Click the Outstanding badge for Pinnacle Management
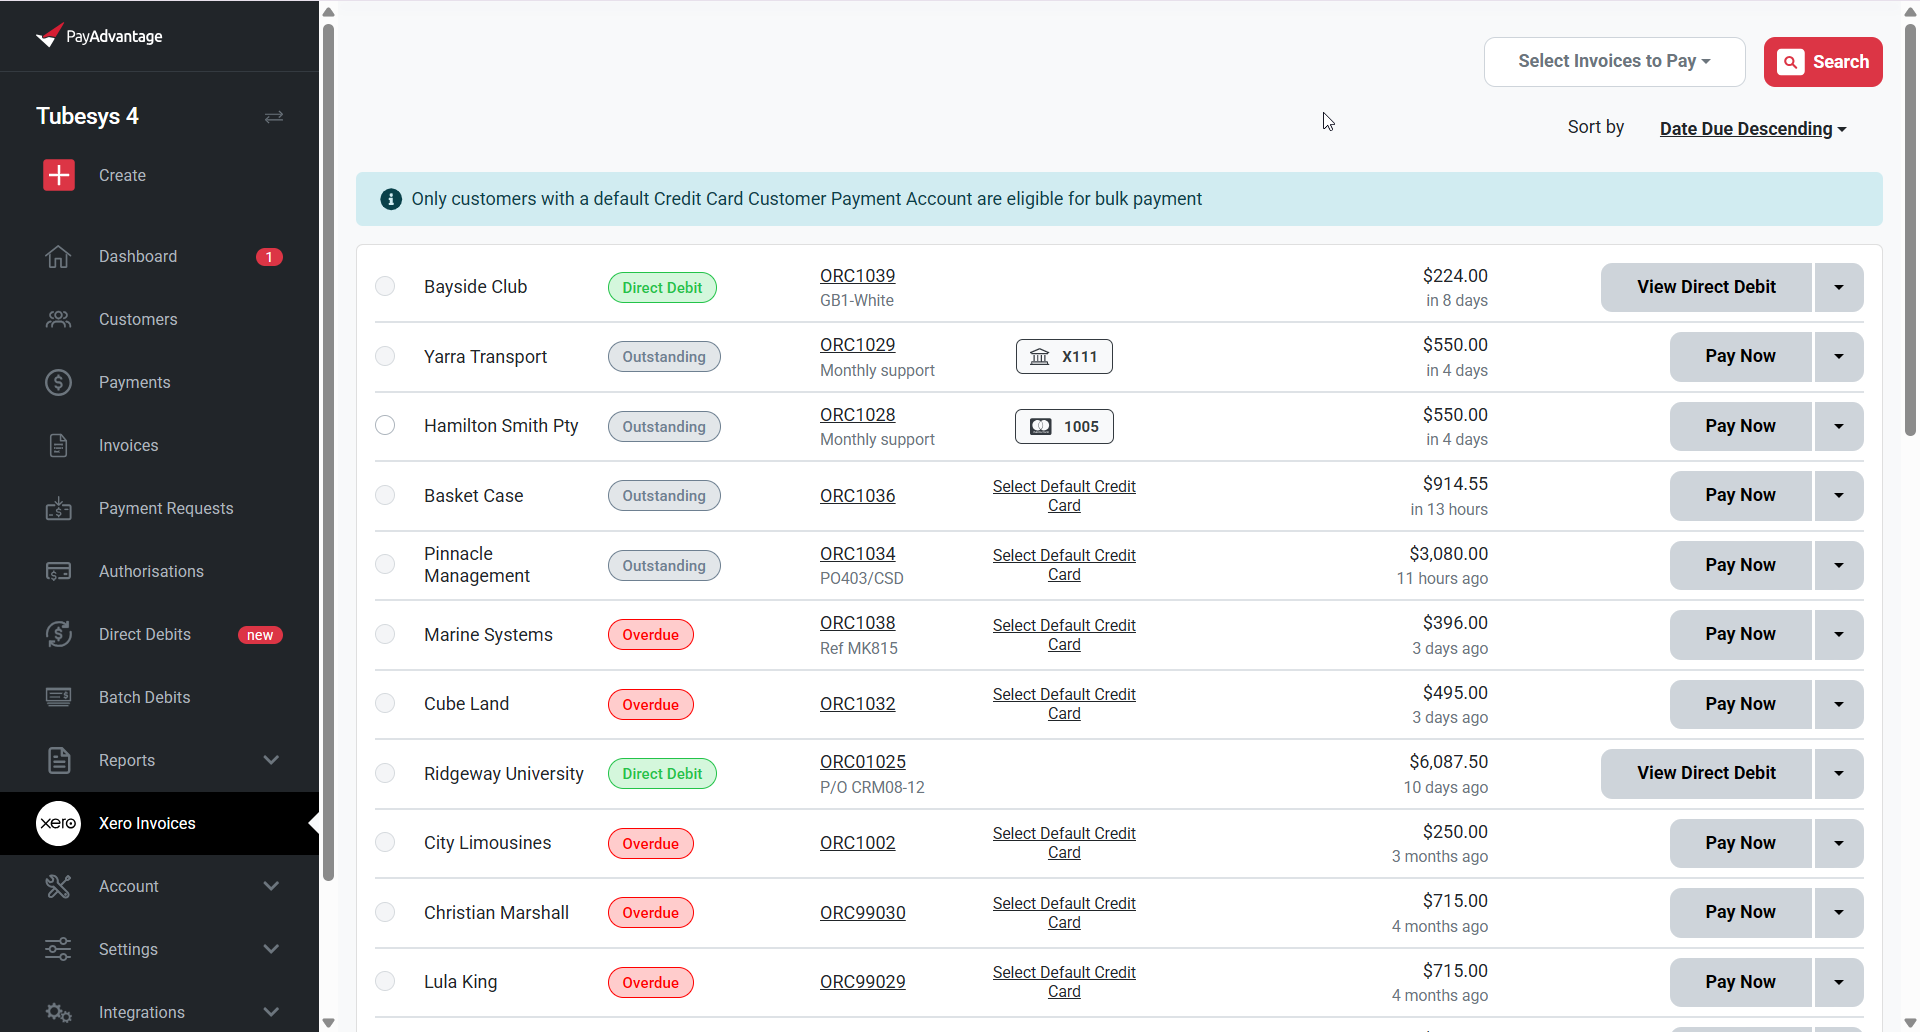 tap(664, 565)
